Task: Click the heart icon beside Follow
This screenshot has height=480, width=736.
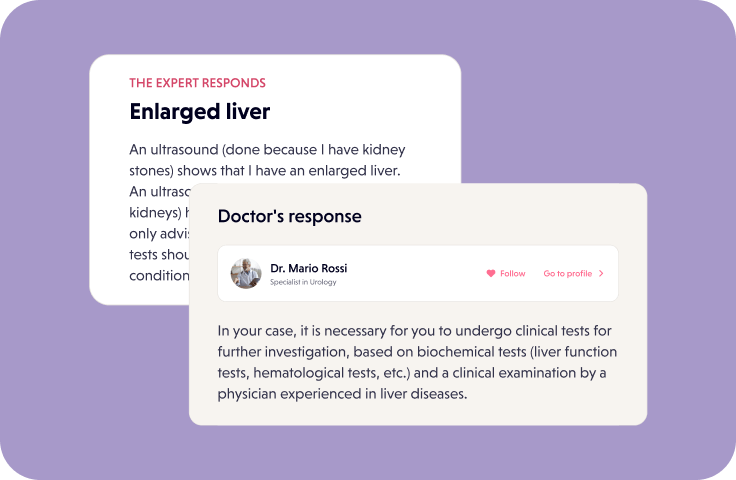Action: pyautogui.click(x=490, y=273)
